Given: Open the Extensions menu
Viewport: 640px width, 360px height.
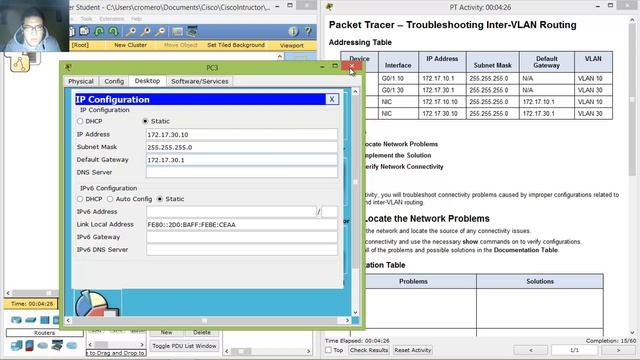Looking at the screenshot, I should [112, 19].
